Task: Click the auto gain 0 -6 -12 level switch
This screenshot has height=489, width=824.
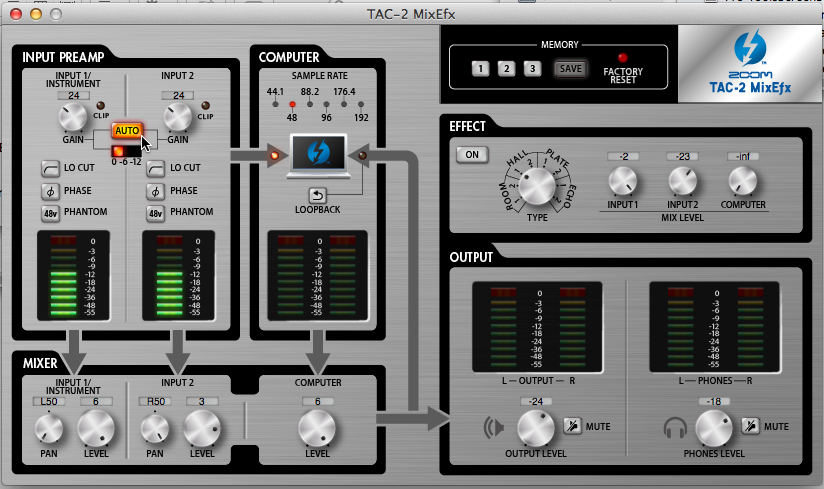Action: [x=126, y=151]
